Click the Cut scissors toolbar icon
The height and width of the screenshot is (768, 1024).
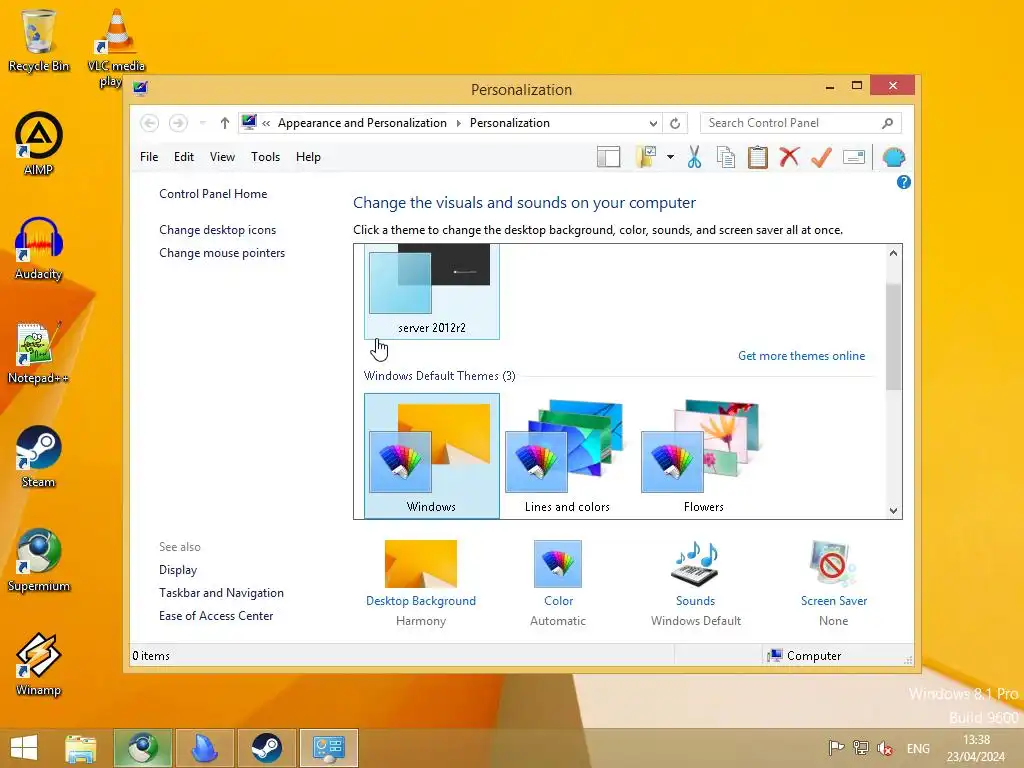click(694, 157)
